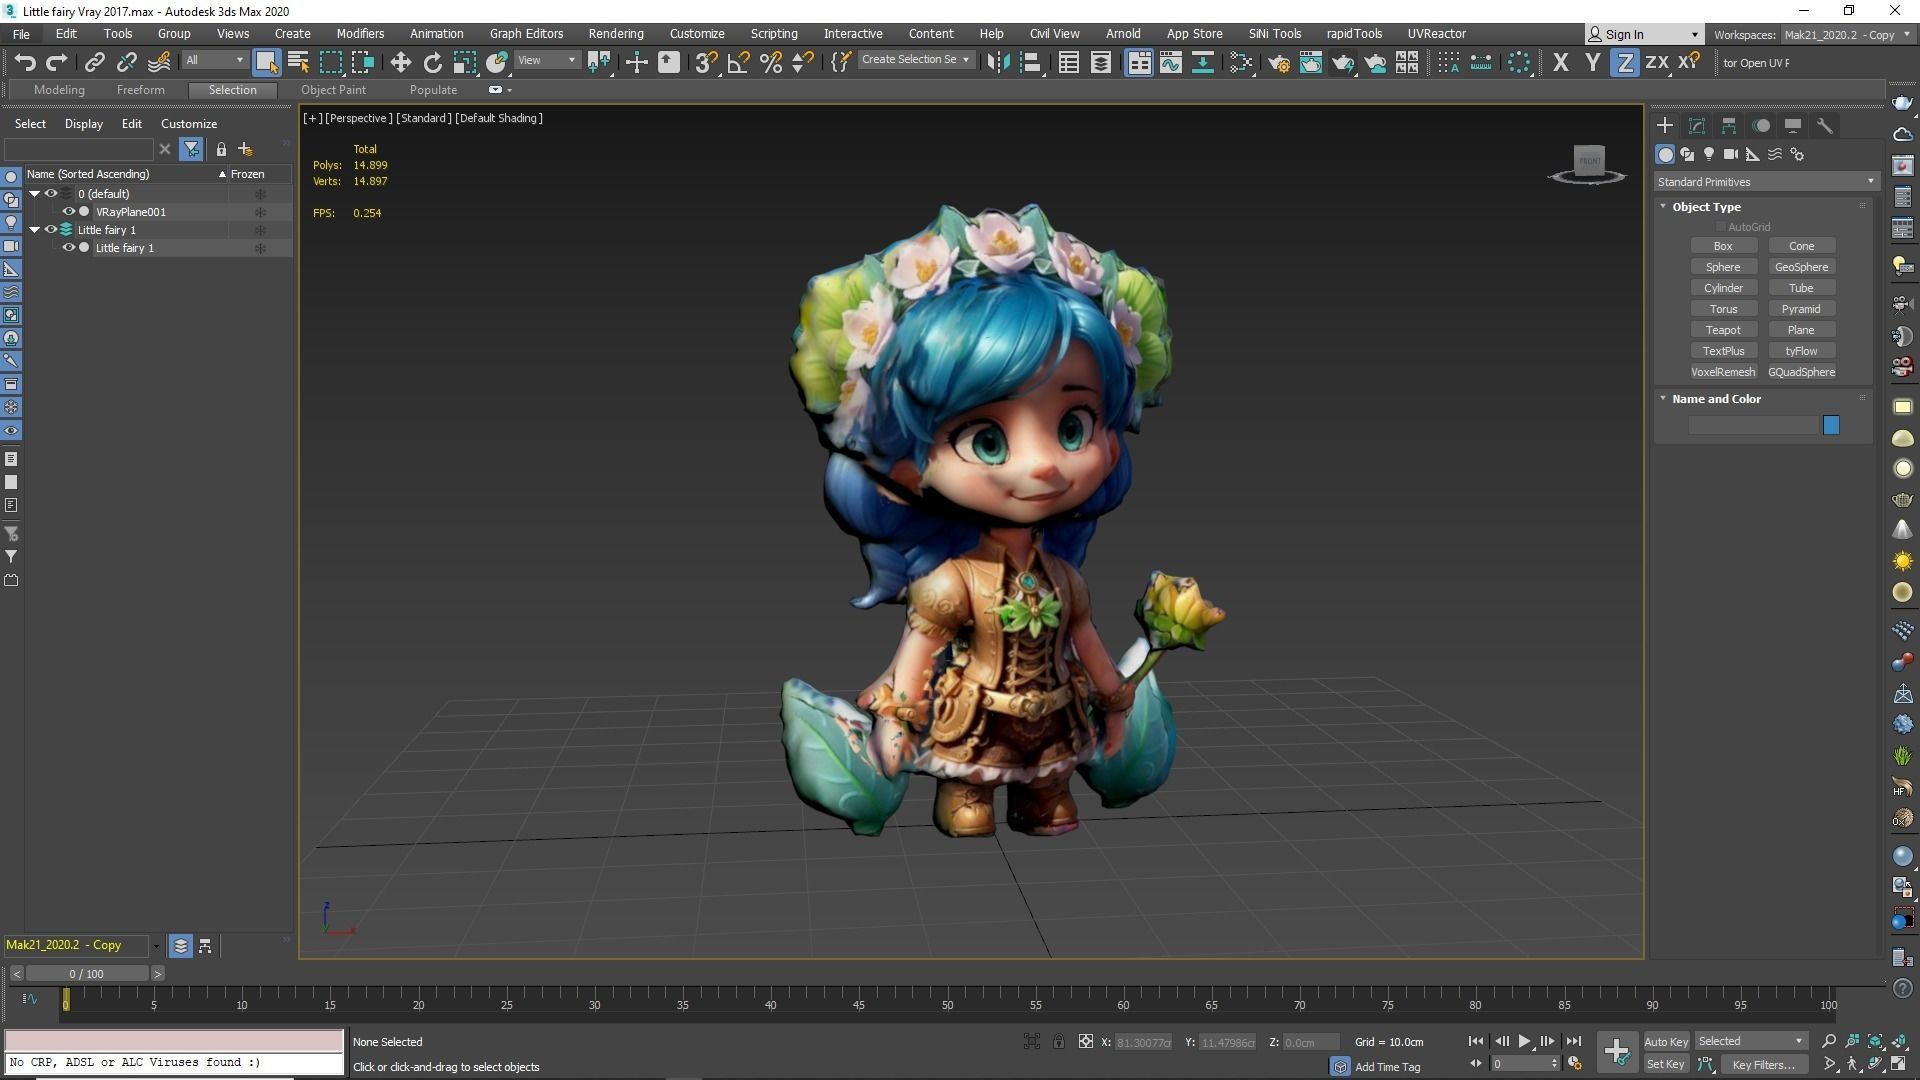Open the Graph Editors menu

coord(526,33)
